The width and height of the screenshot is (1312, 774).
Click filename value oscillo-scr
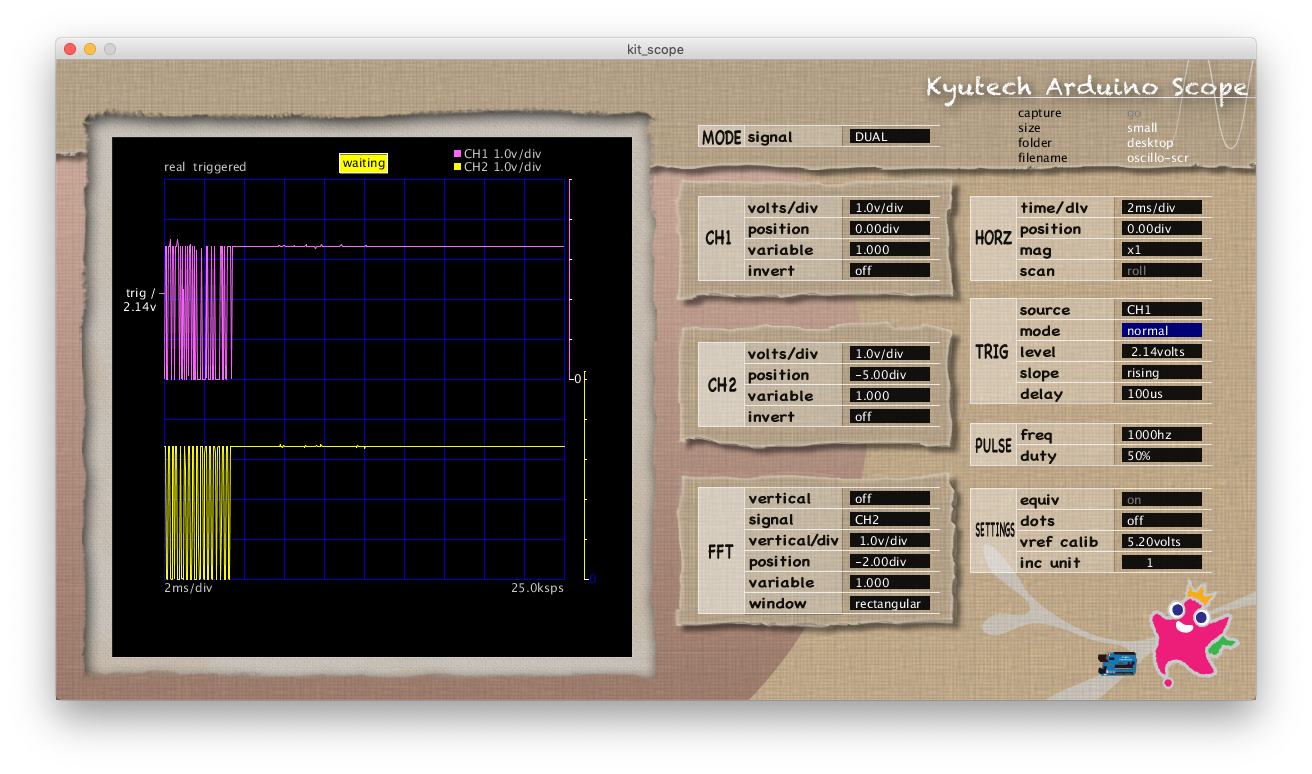[1158, 158]
